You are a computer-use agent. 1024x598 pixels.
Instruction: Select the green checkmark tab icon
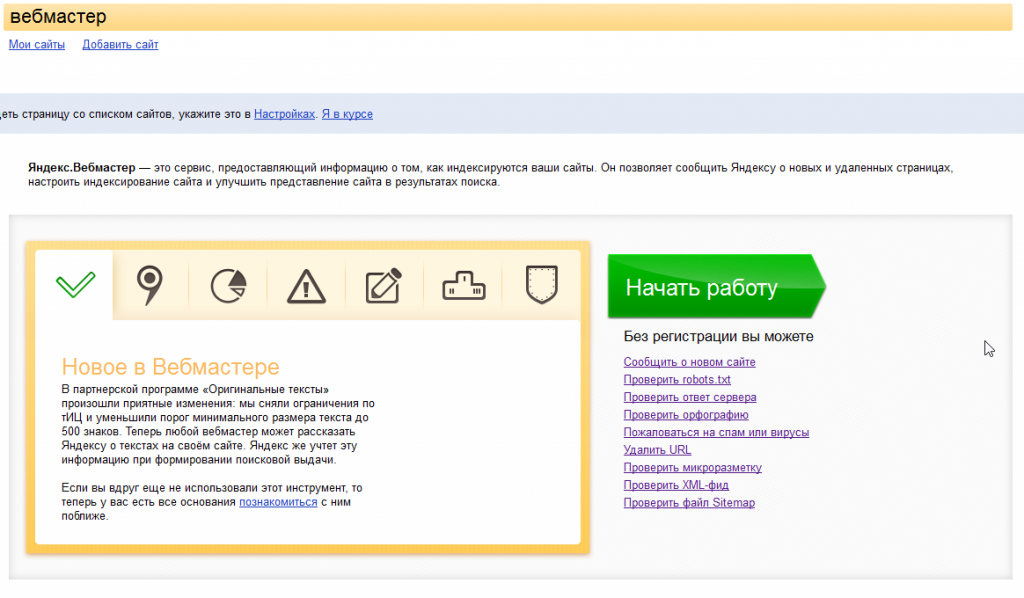pos(75,285)
